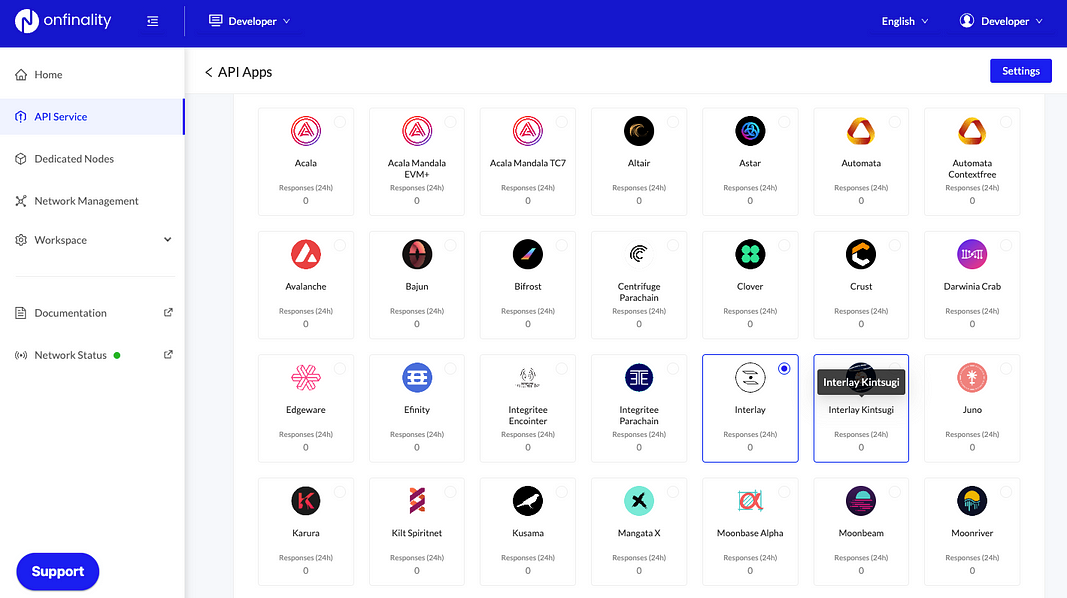Collapse sidebar with the hamburger icon

tap(152, 21)
